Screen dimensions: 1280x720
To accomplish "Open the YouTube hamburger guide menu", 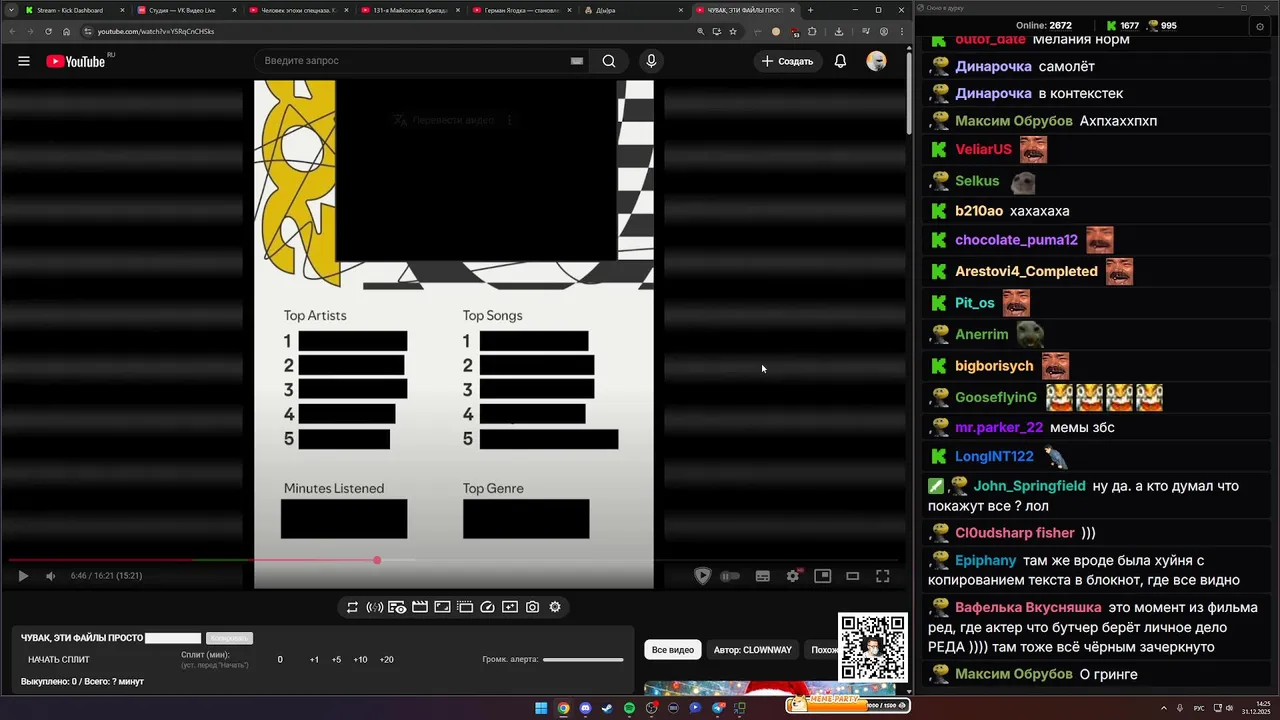I will pyautogui.click(x=24, y=61).
